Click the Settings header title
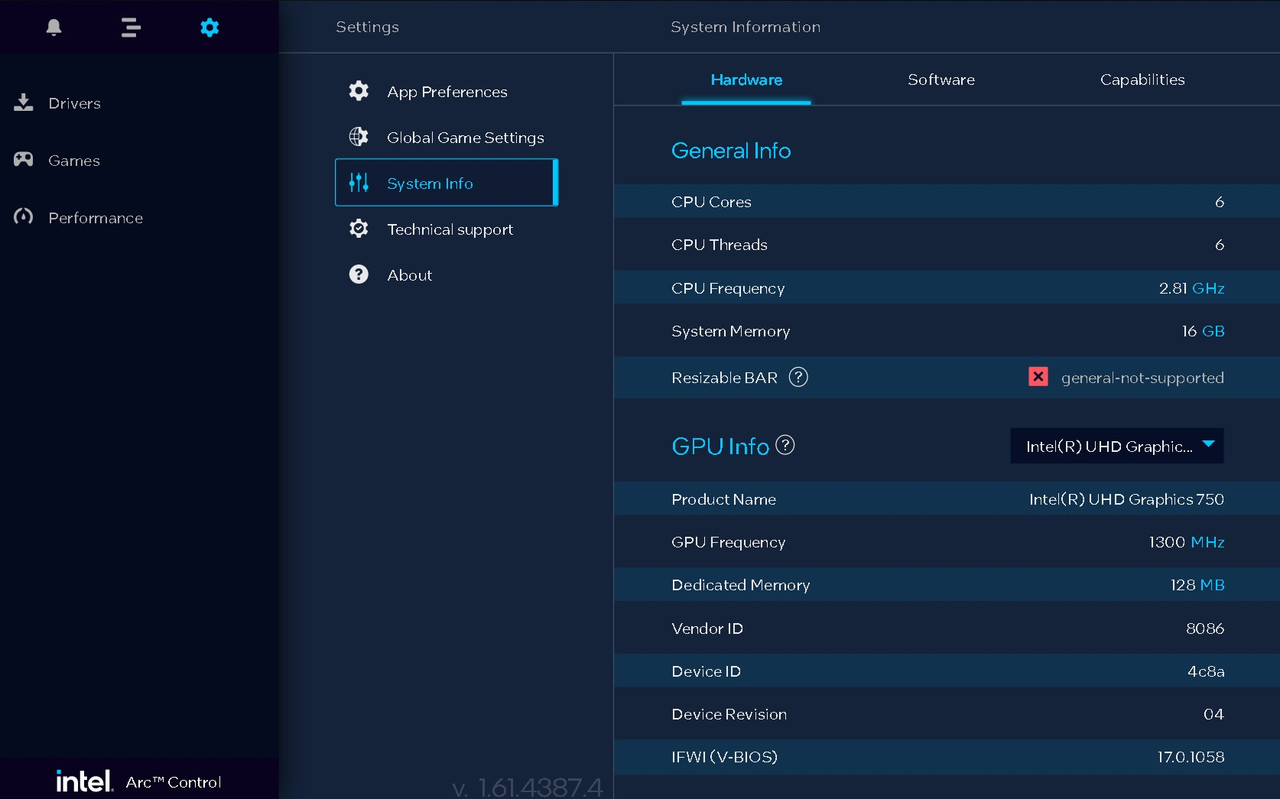This screenshot has width=1280, height=799. (x=367, y=27)
